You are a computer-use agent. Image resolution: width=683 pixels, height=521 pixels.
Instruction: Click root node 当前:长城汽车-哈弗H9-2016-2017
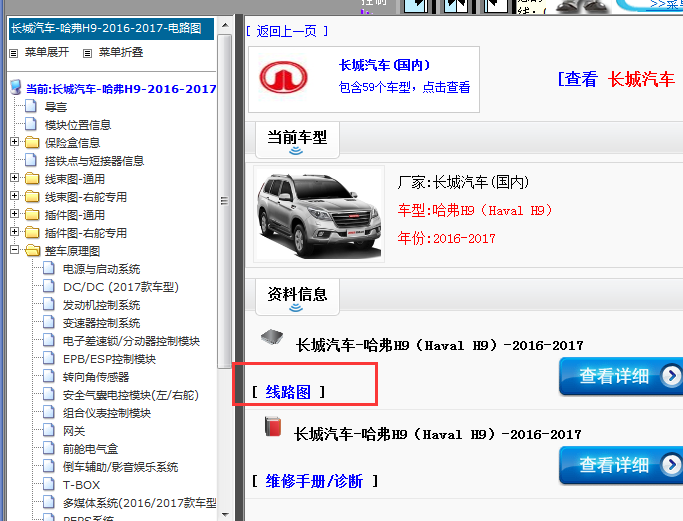[x=121, y=89]
